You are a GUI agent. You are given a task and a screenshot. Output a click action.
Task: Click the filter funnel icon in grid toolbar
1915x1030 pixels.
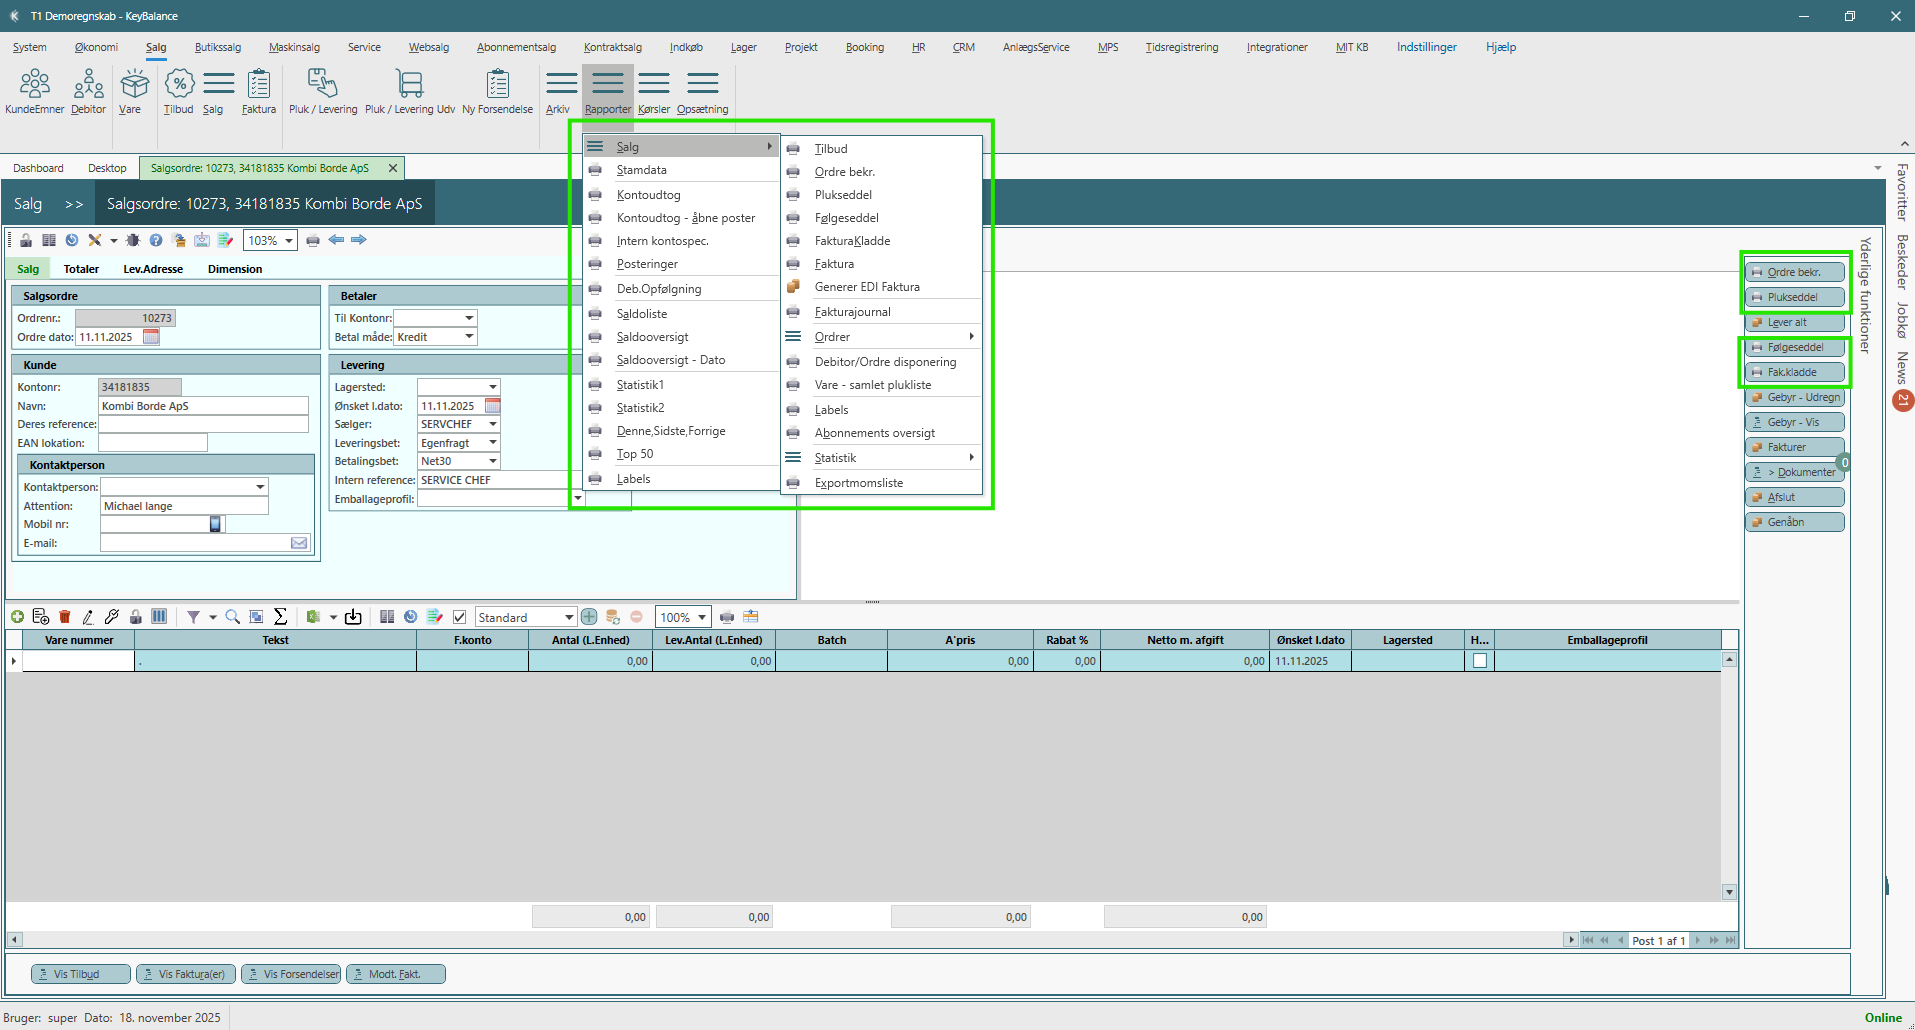[193, 617]
